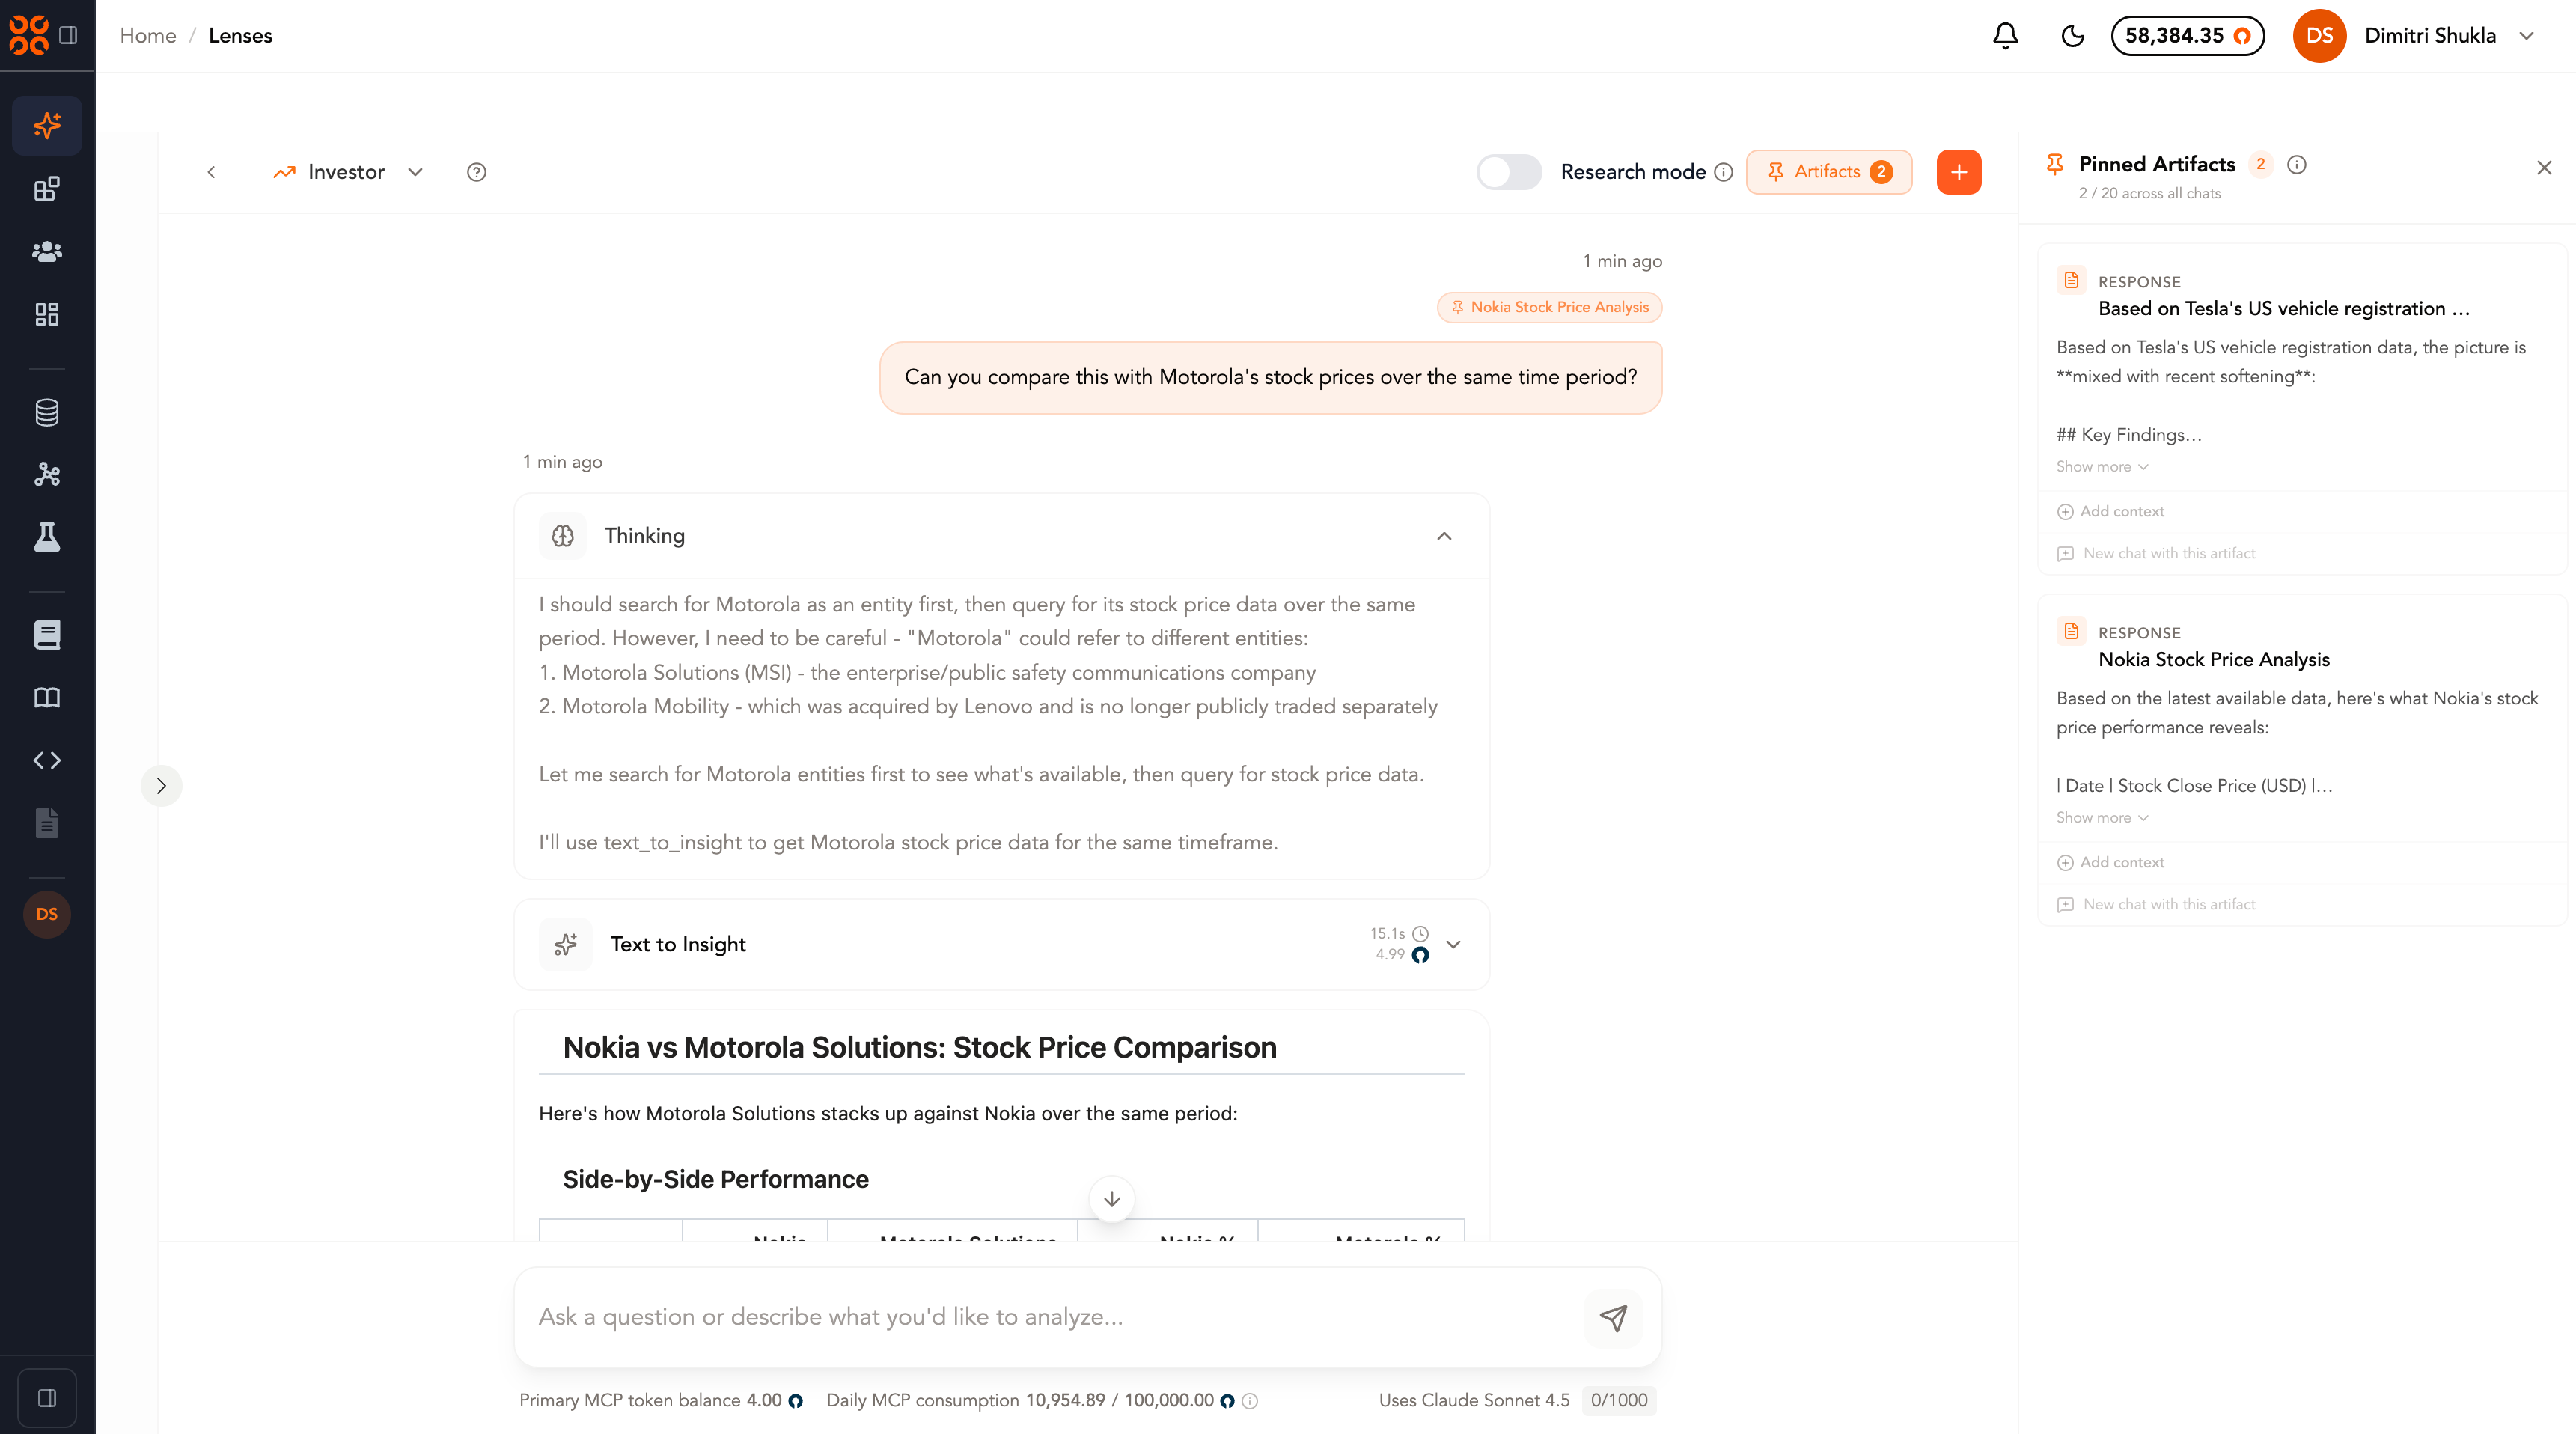Click the user message about Motorola's stock prices
The width and height of the screenshot is (2576, 1434).
point(1271,378)
